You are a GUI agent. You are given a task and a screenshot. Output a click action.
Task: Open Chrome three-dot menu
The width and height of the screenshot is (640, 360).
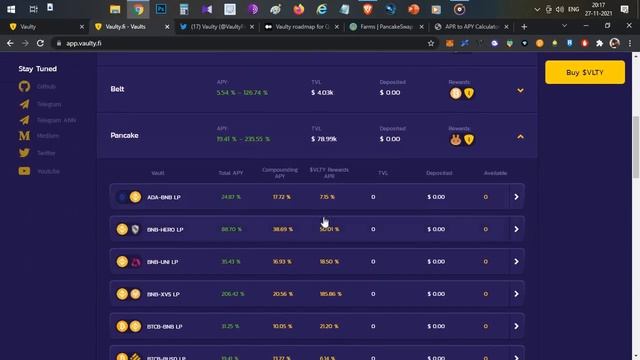click(x=630, y=43)
